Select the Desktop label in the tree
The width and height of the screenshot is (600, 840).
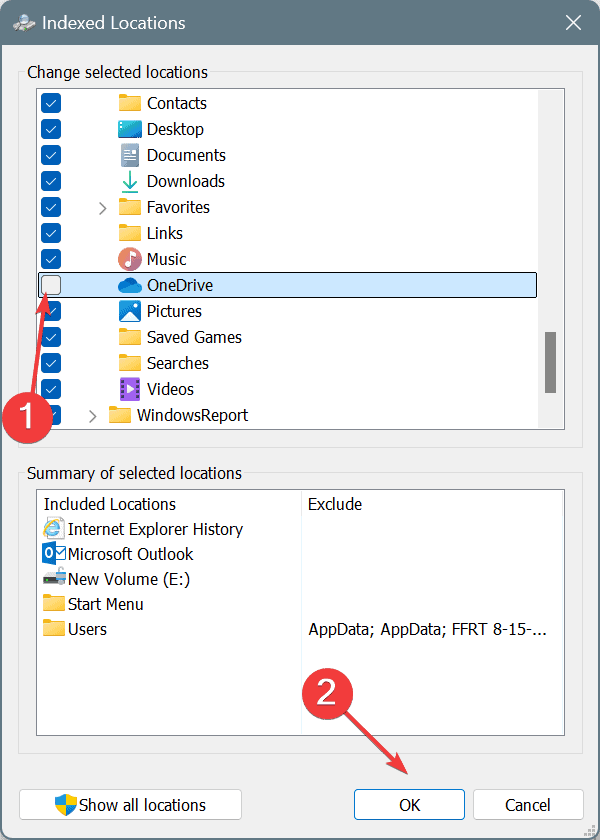(x=175, y=129)
